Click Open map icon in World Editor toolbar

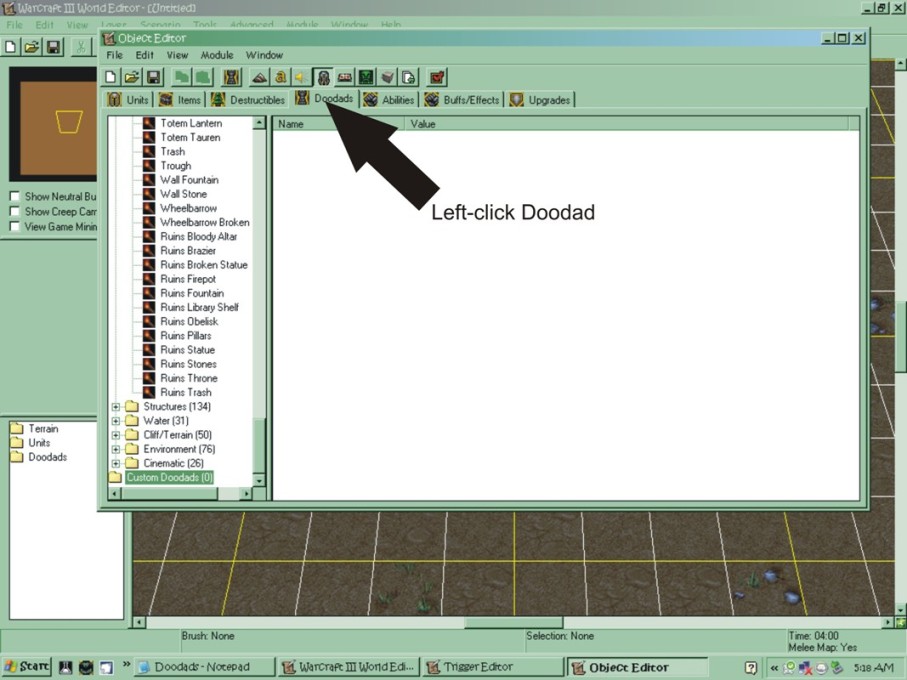click(x=32, y=47)
